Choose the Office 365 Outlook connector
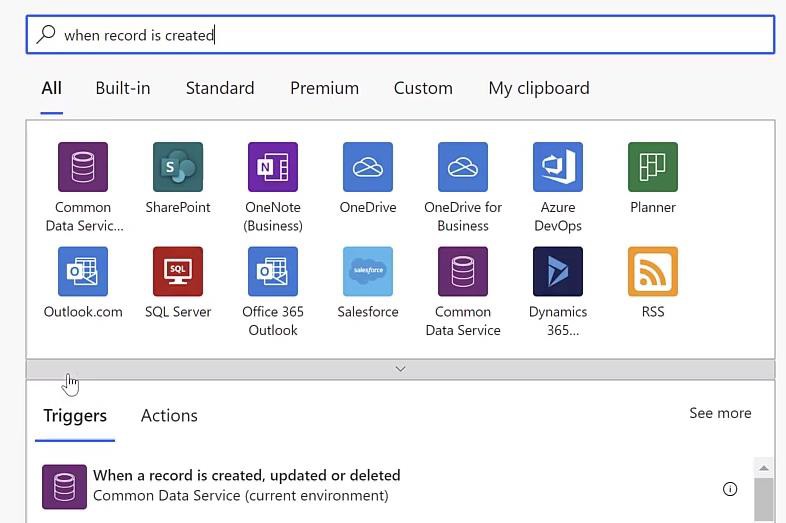 point(273,271)
